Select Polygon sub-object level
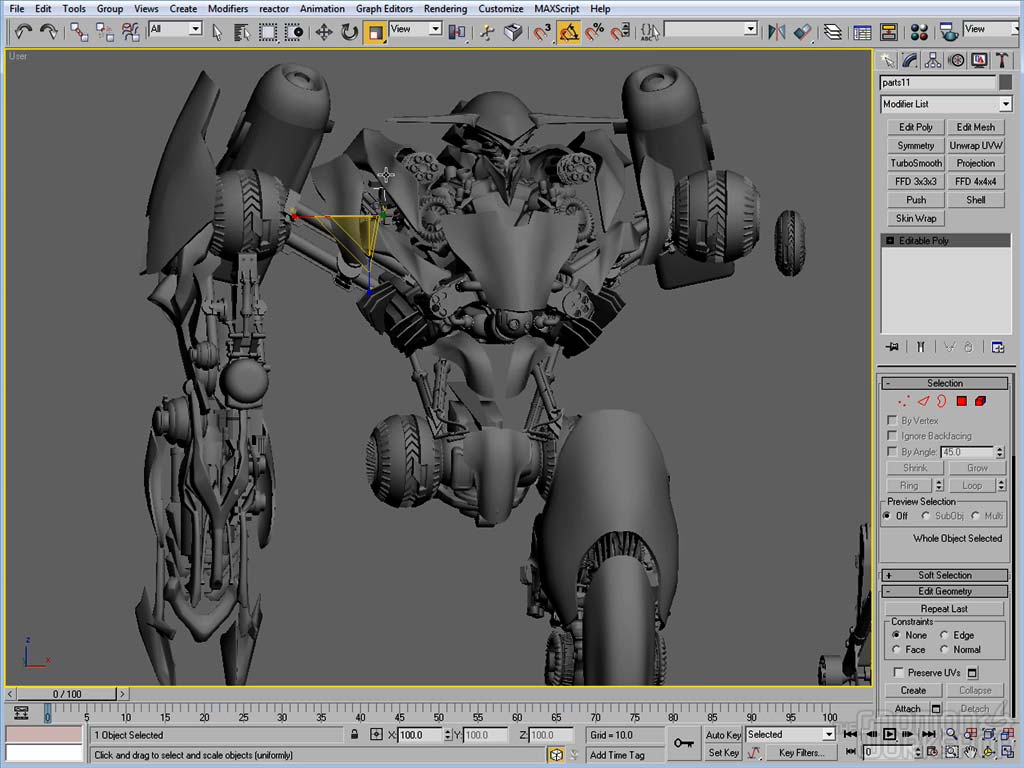 coord(961,401)
